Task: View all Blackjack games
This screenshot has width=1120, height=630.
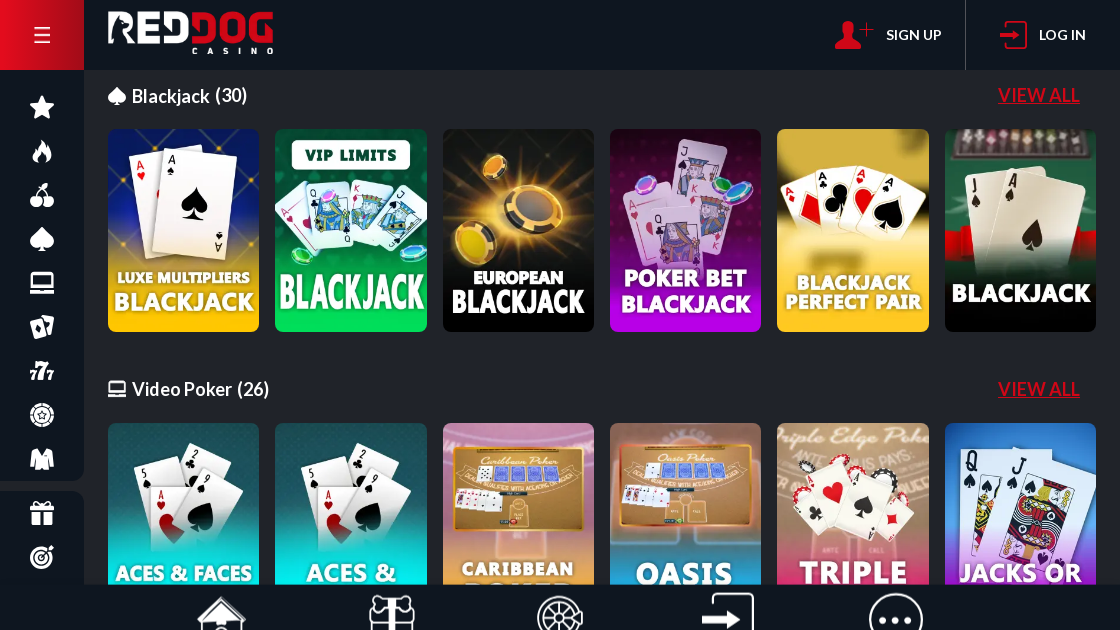Action: point(1039,95)
